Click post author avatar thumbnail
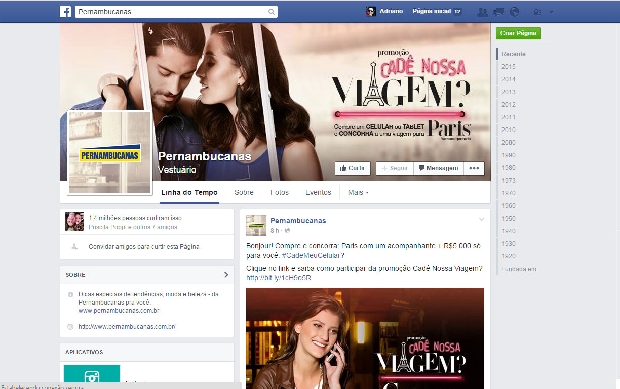The image size is (620, 389). click(x=256, y=225)
